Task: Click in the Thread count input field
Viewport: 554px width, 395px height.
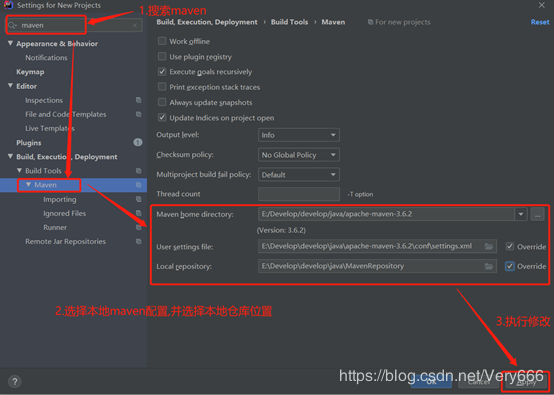Action: (x=299, y=194)
